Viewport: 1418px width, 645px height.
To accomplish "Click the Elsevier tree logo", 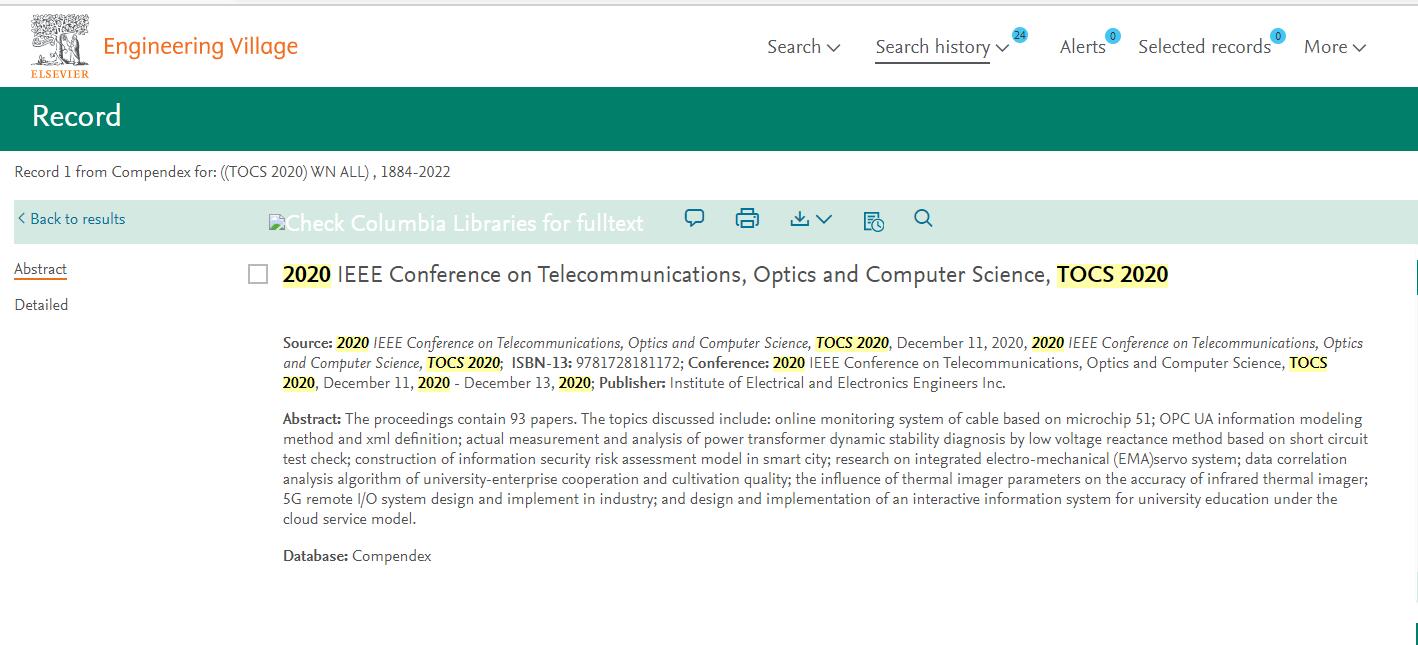I will tap(60, 46).
